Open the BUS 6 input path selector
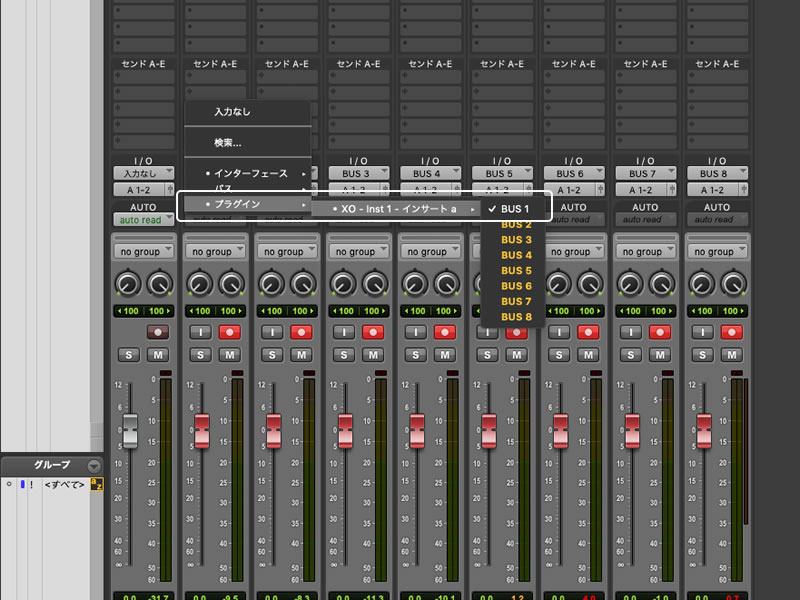 [574, 173]
